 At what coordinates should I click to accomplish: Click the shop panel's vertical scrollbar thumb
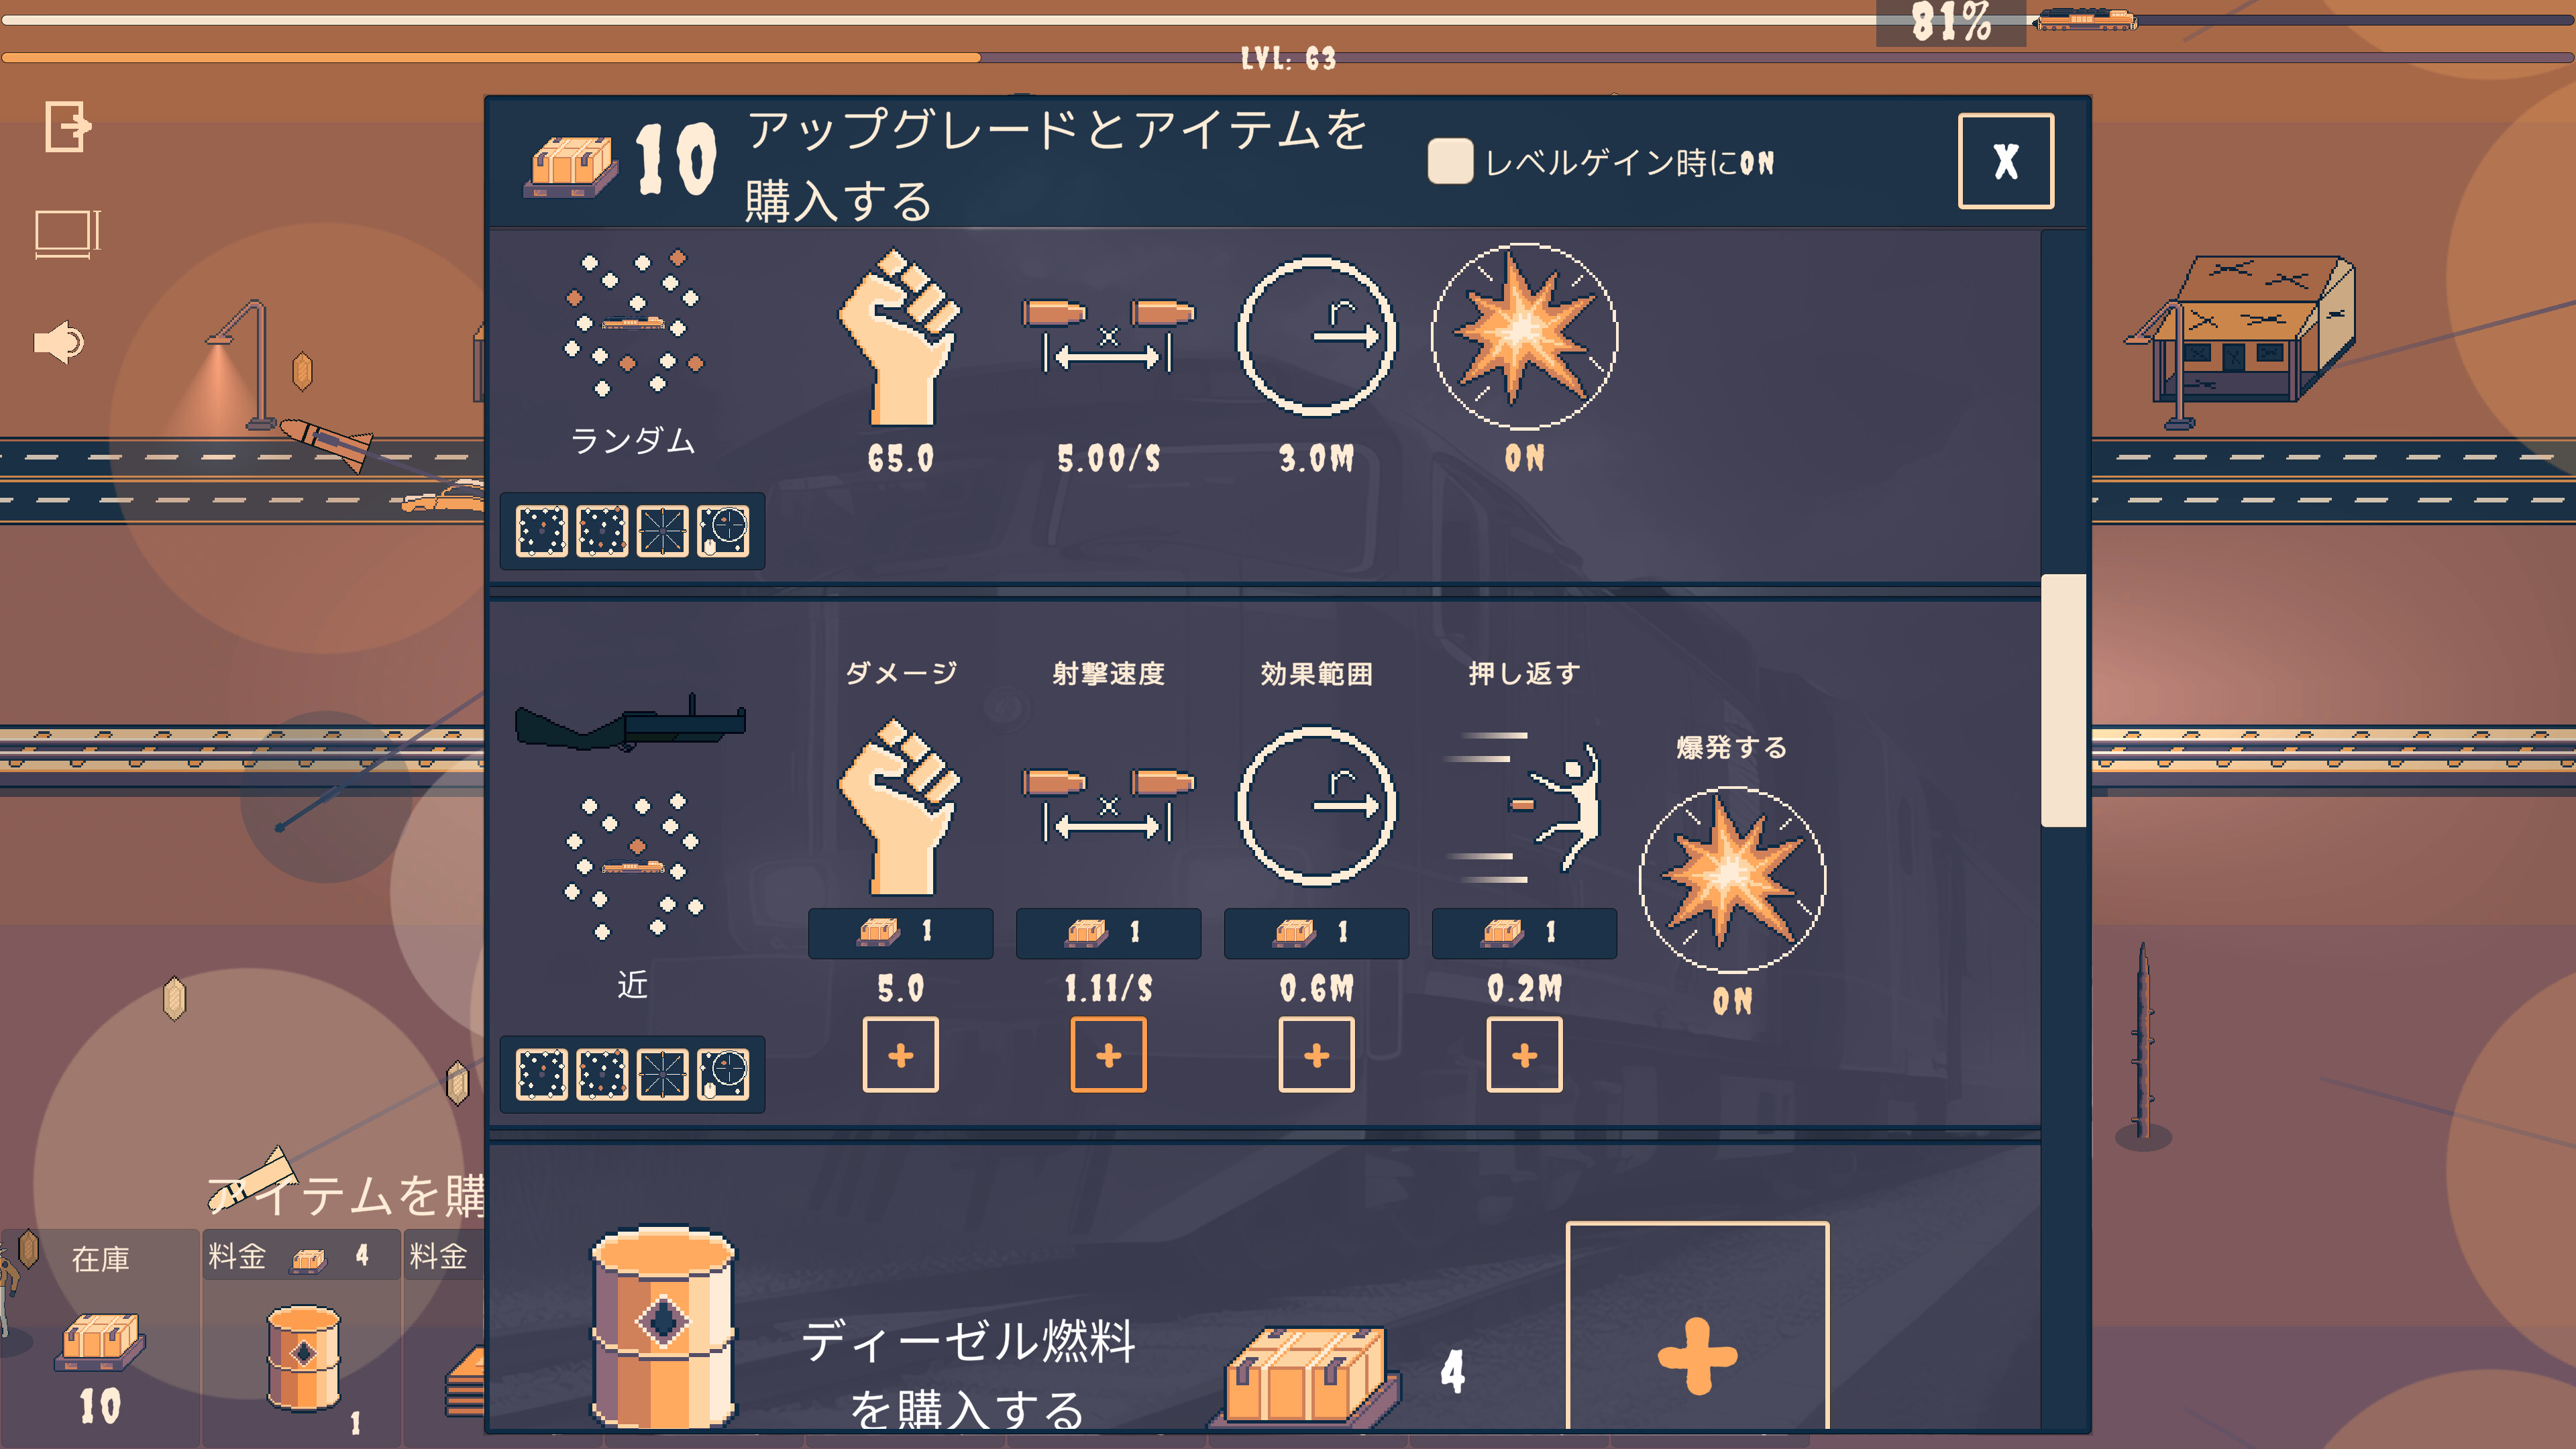click(x=2063, y=700)
